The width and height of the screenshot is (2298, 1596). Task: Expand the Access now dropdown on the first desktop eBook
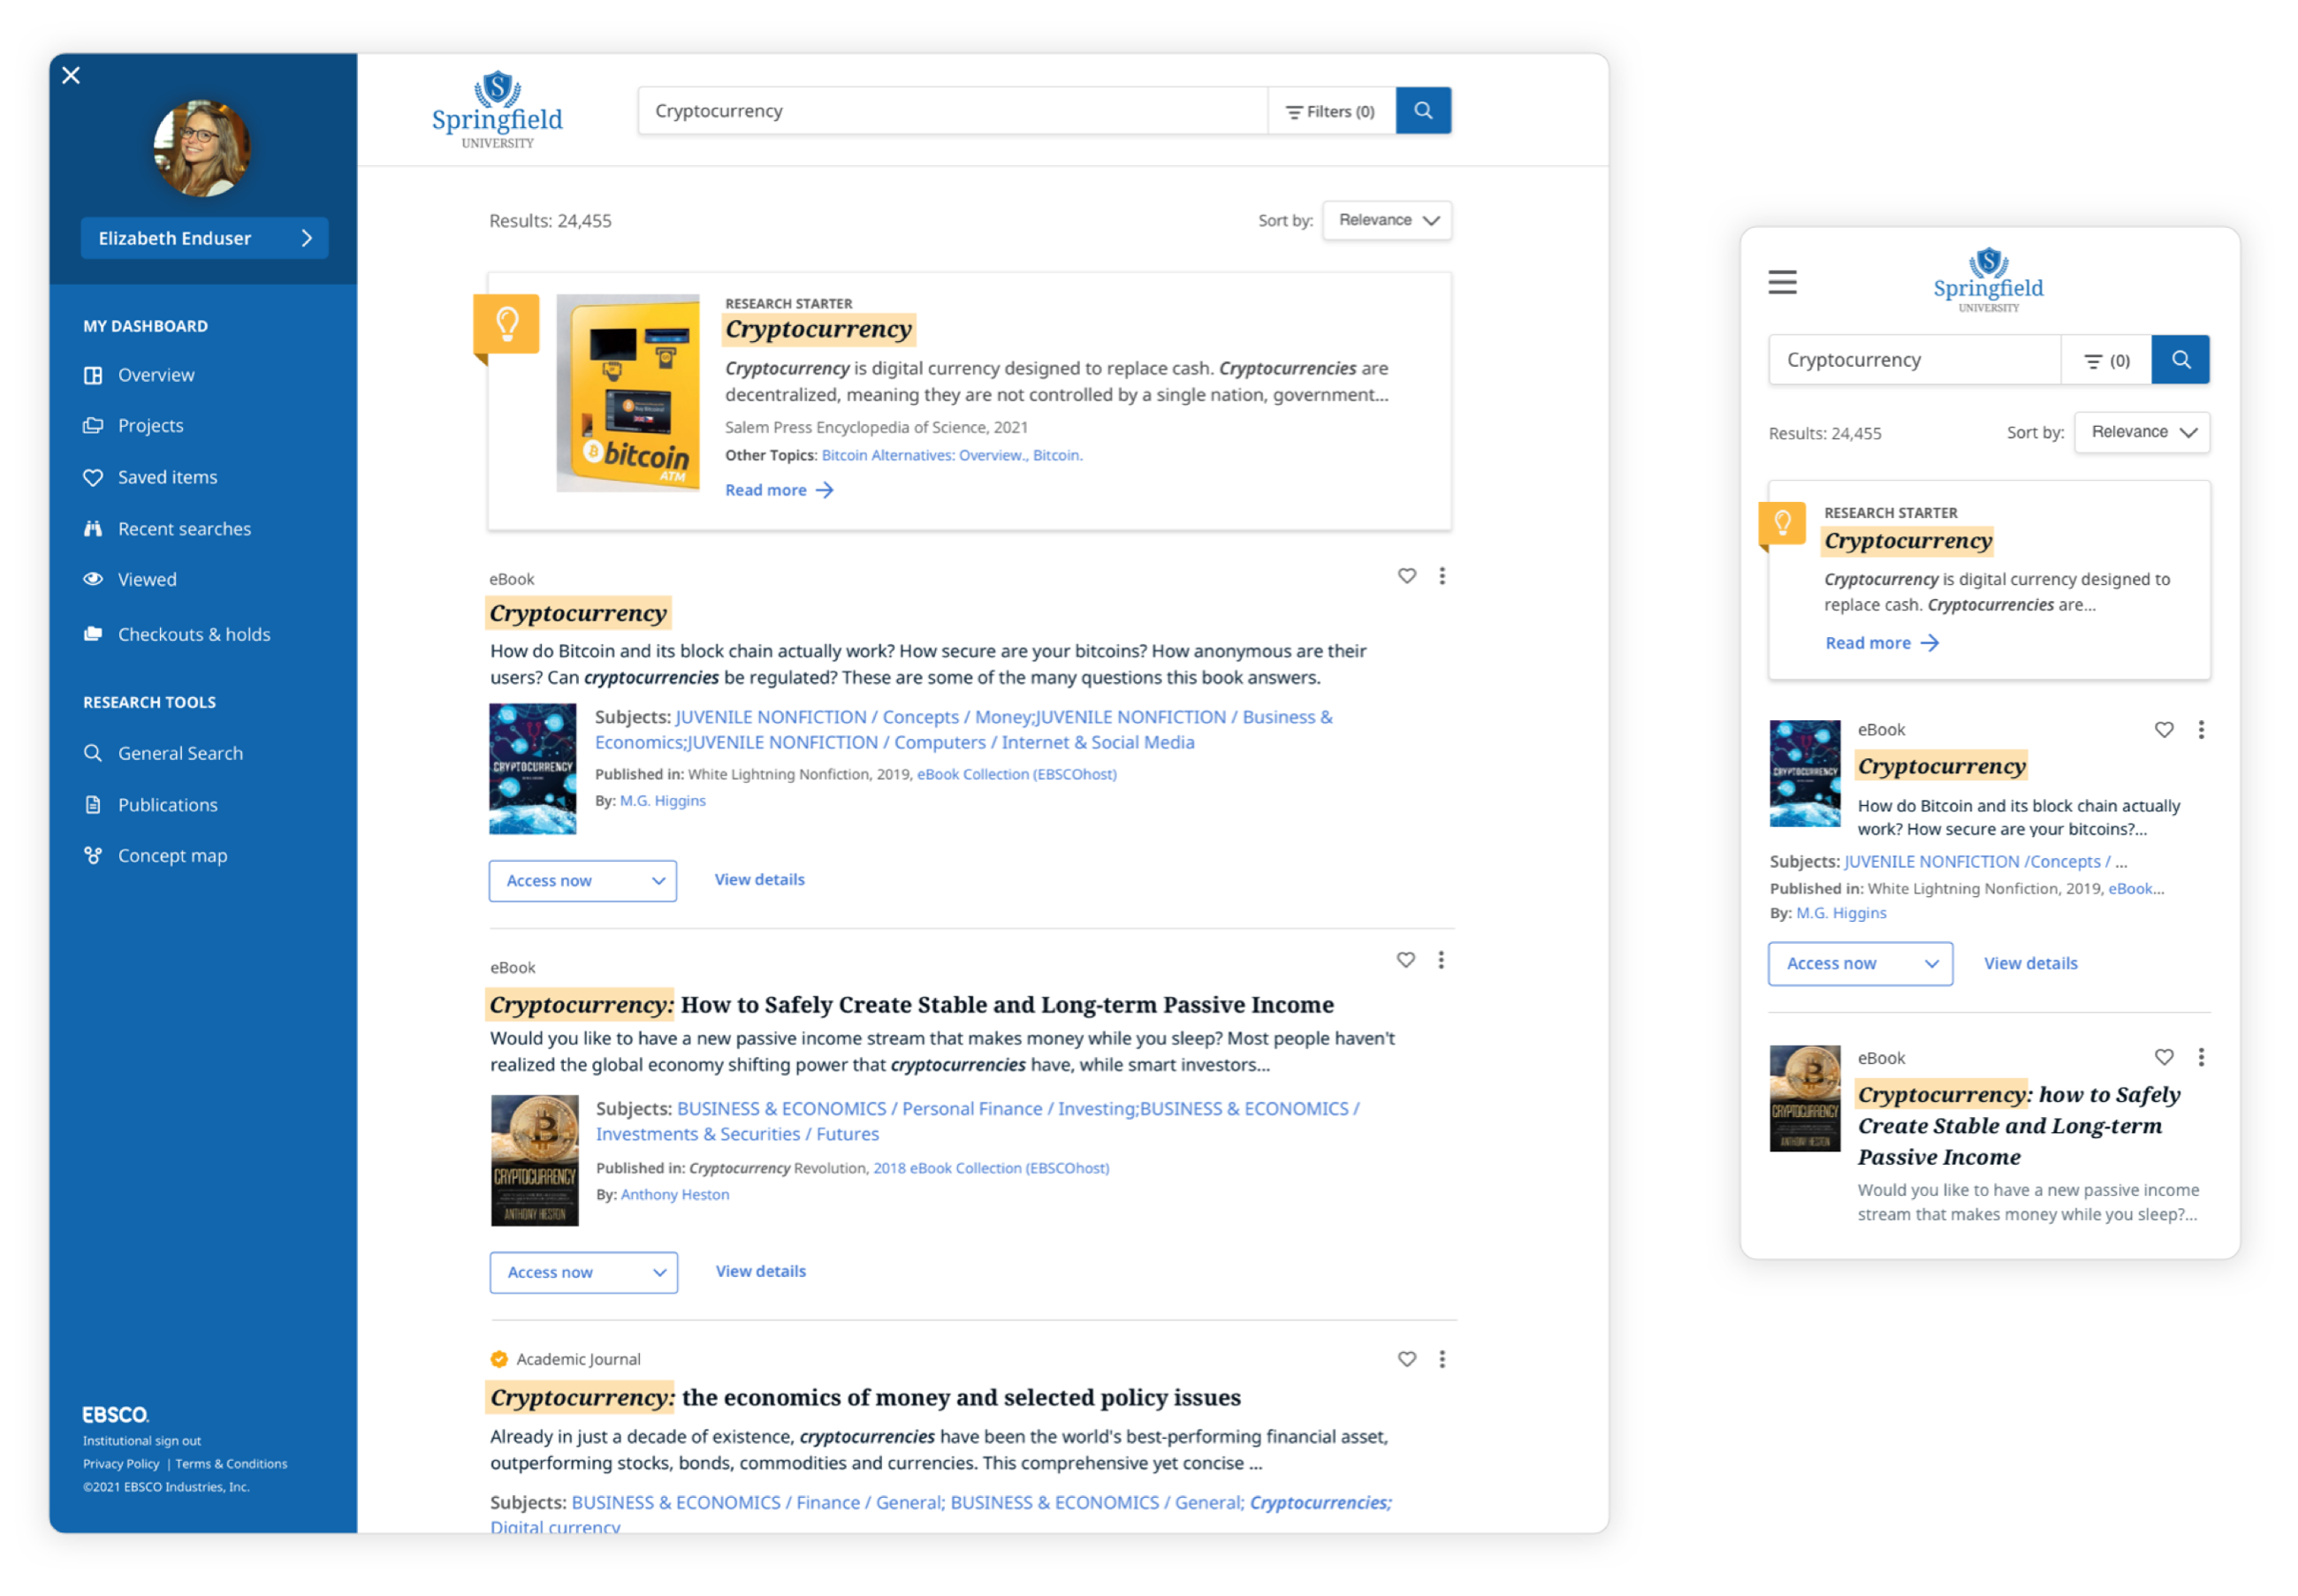tap(582, 880)
